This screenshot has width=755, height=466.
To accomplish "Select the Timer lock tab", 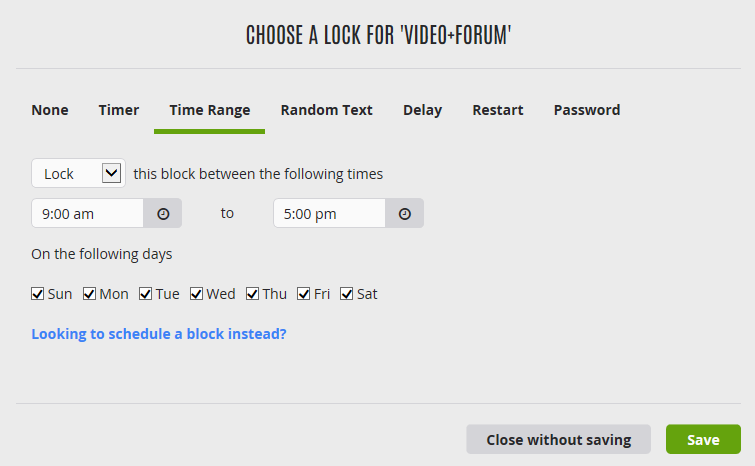I will pyautogui.click(x=119, y=110).
